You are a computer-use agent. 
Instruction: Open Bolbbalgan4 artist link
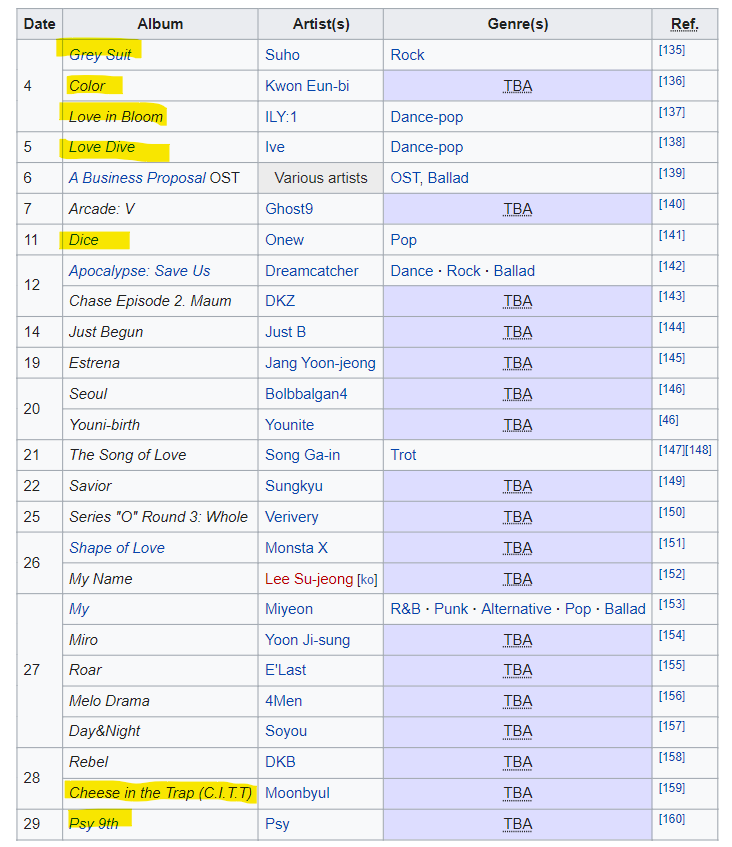306,394
